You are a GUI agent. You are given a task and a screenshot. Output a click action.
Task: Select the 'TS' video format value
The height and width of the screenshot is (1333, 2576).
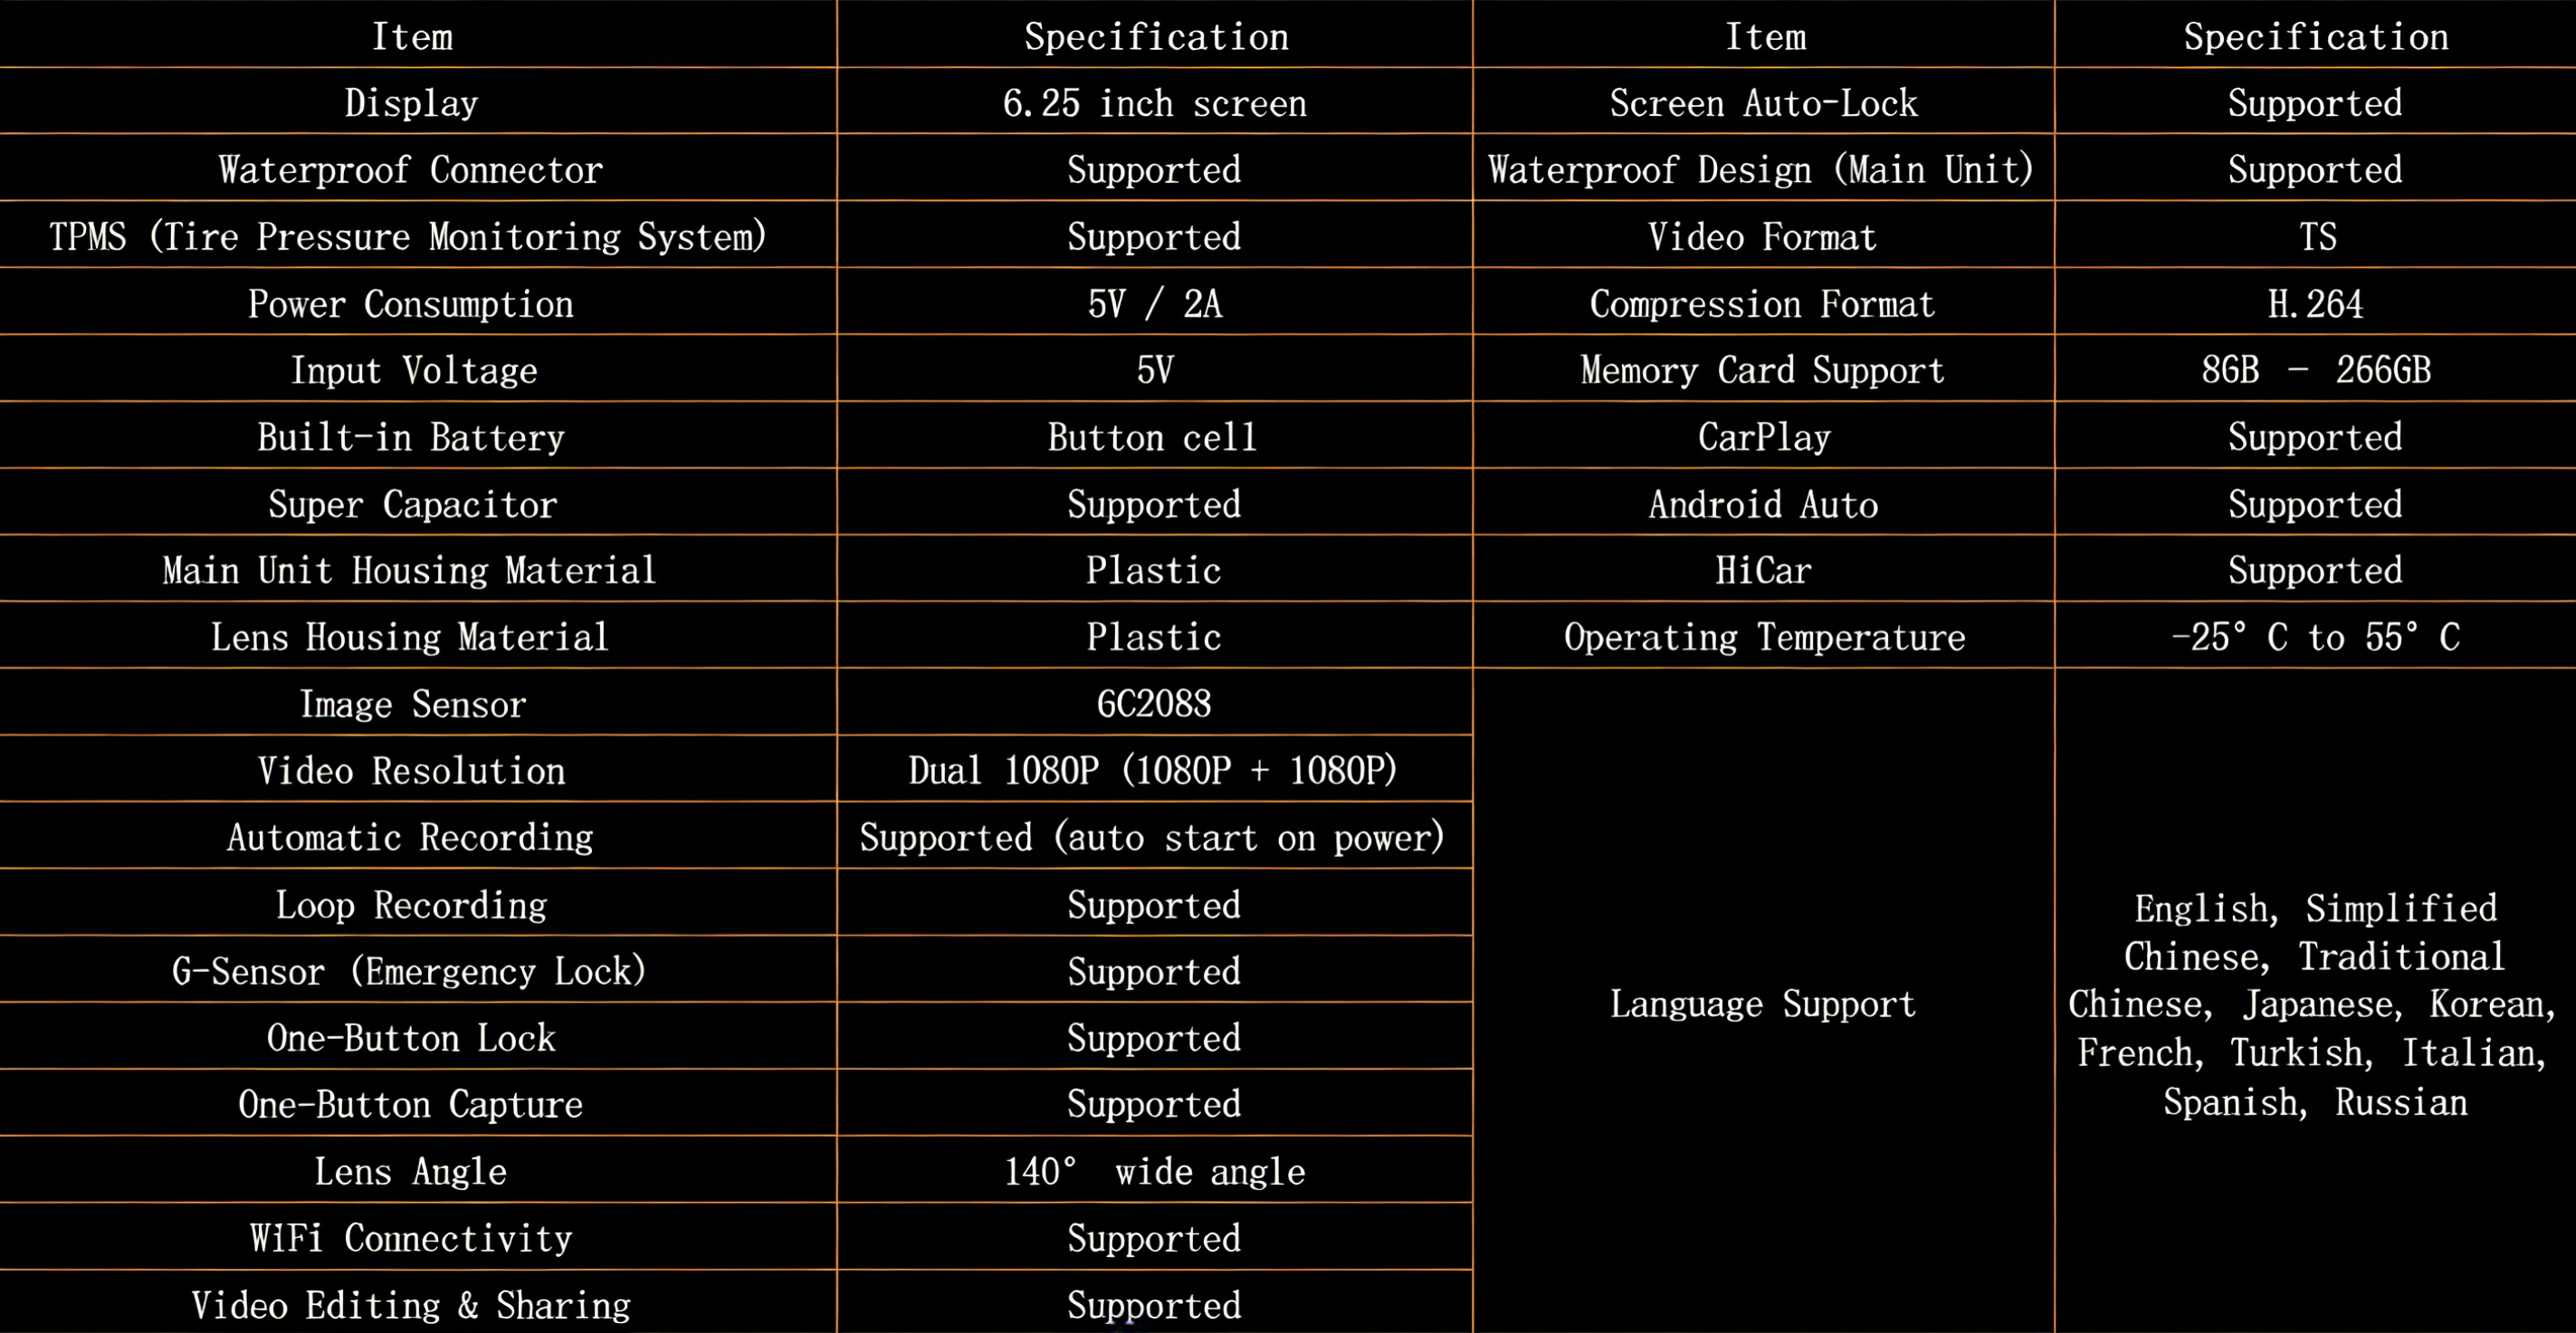[x=2317, y=237]
